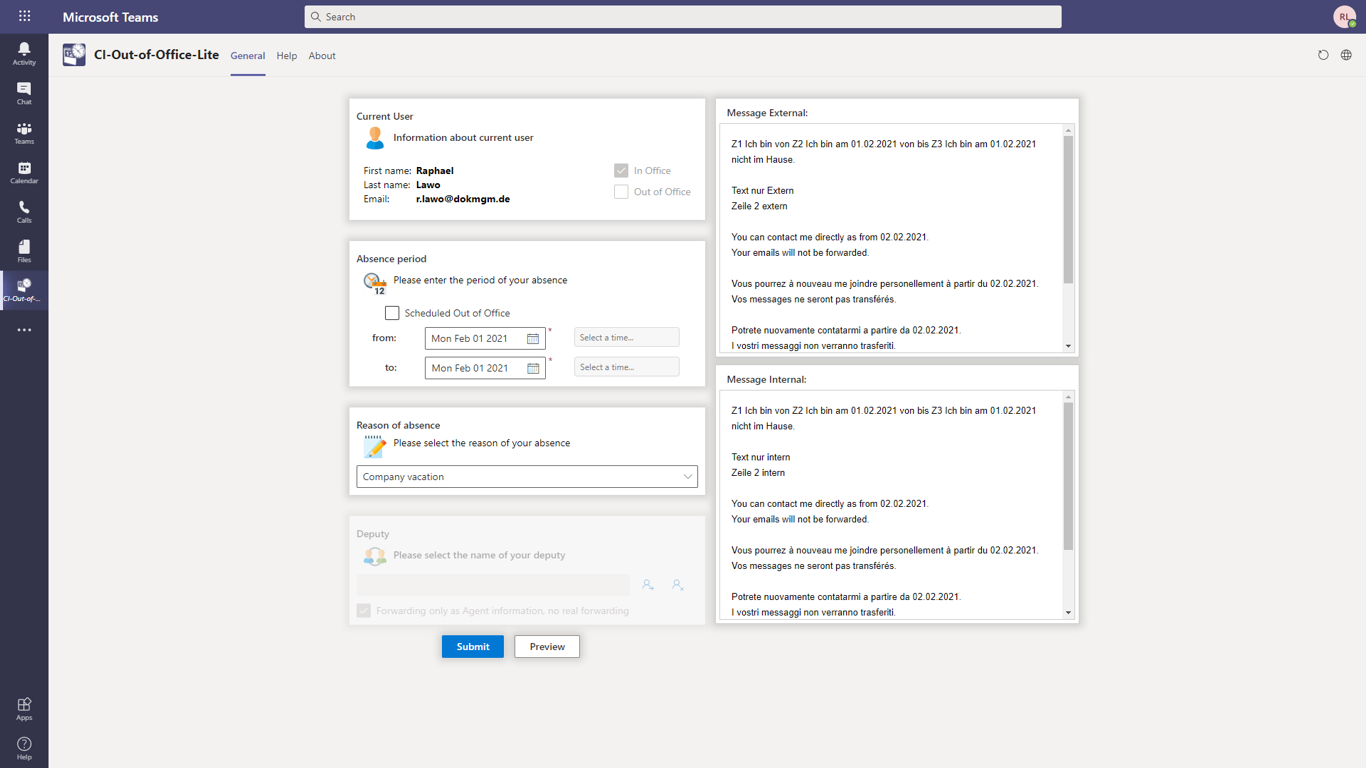Open the to time selector
Image resolution: width=1366 pixels, height=768 pixels.
tap(627, 367)
